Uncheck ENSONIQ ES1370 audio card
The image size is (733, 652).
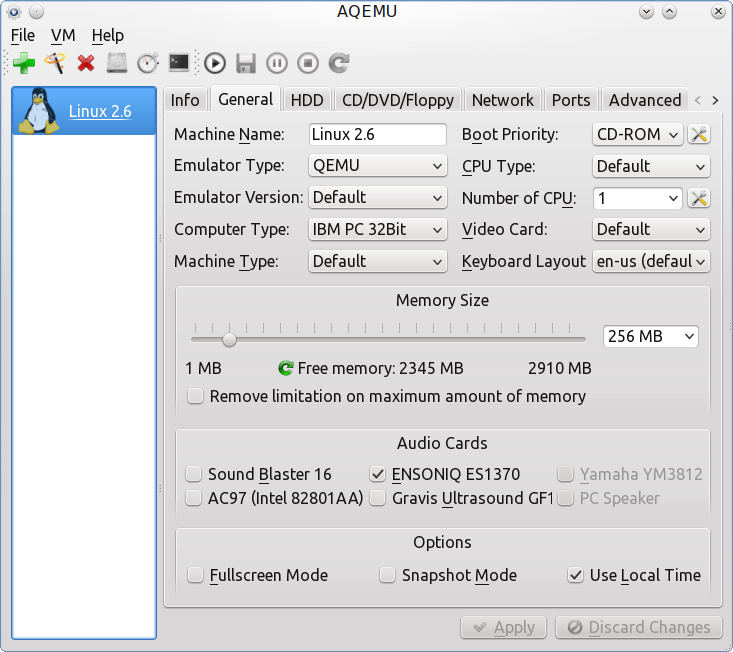[x=377, y=474]
